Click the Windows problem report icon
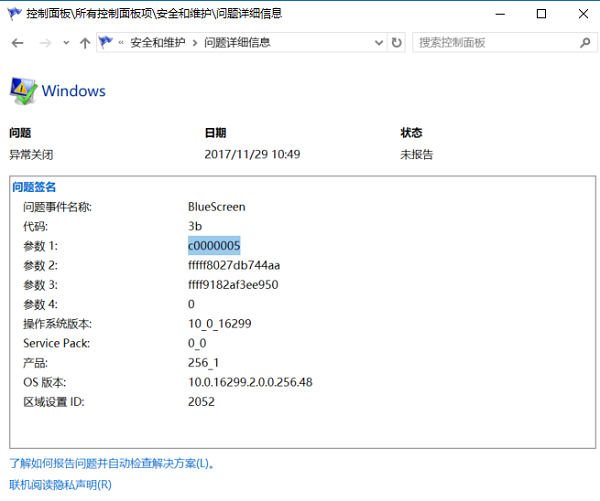 [x=23, y=91]
